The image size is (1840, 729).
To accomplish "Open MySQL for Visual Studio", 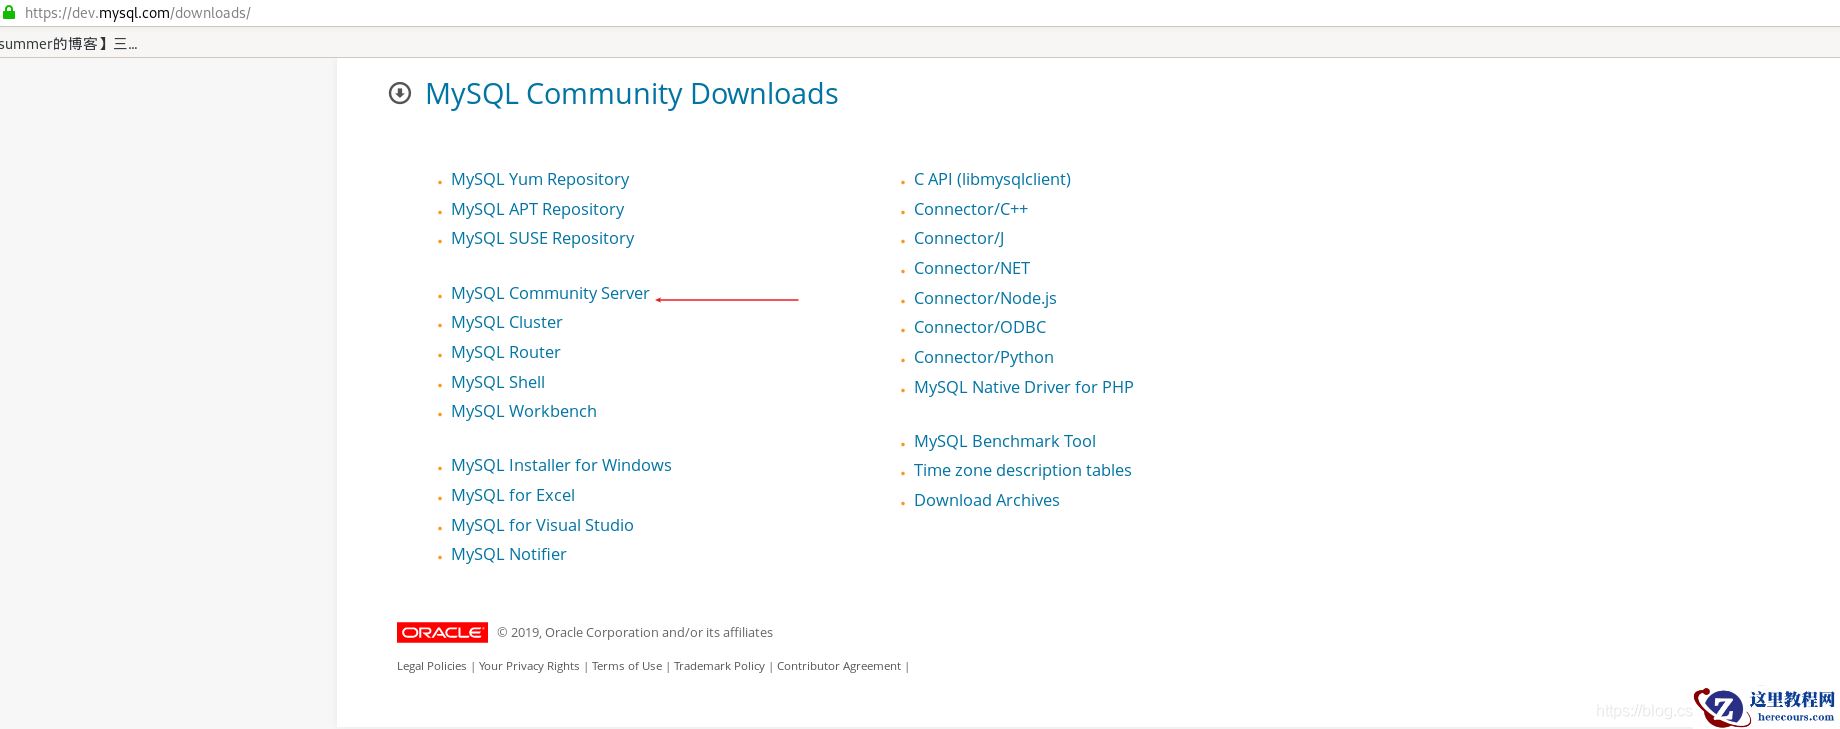I will click(x=542, y=525).
